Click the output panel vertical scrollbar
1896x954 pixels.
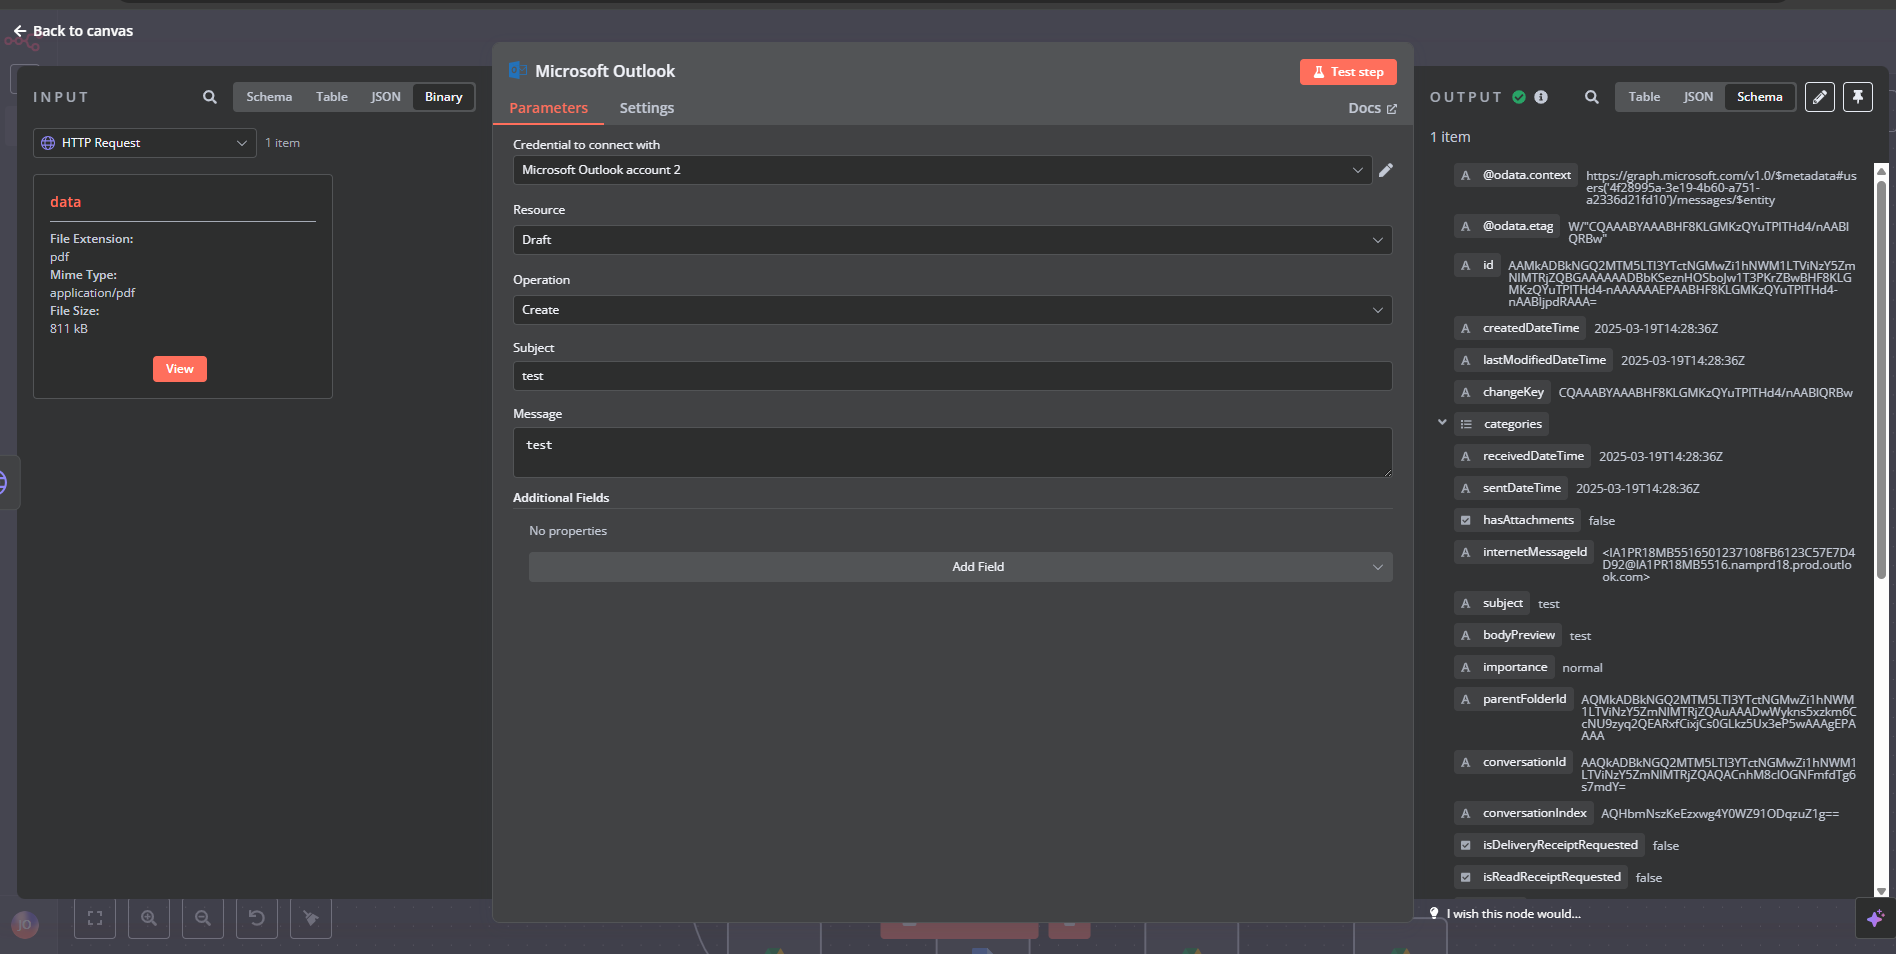coord(1881,380)
